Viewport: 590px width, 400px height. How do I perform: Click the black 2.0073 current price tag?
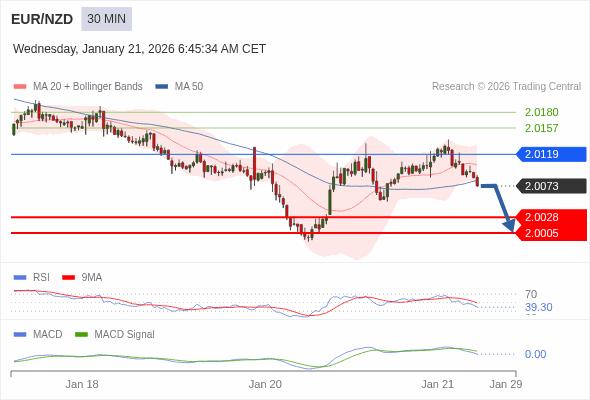[x=551, y=186]
